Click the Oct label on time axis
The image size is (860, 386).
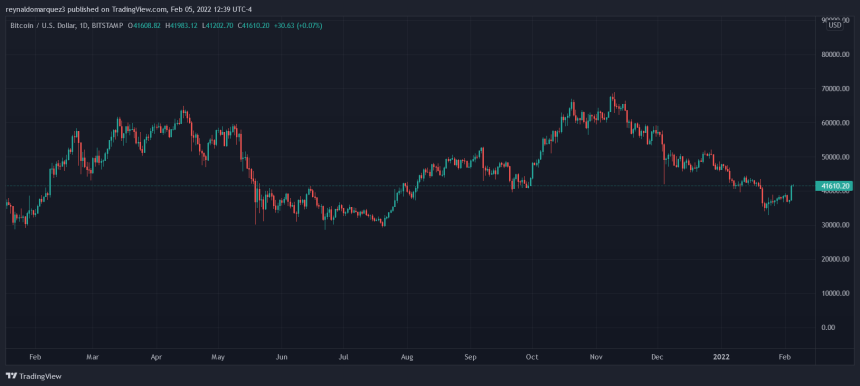click(531, 357)
